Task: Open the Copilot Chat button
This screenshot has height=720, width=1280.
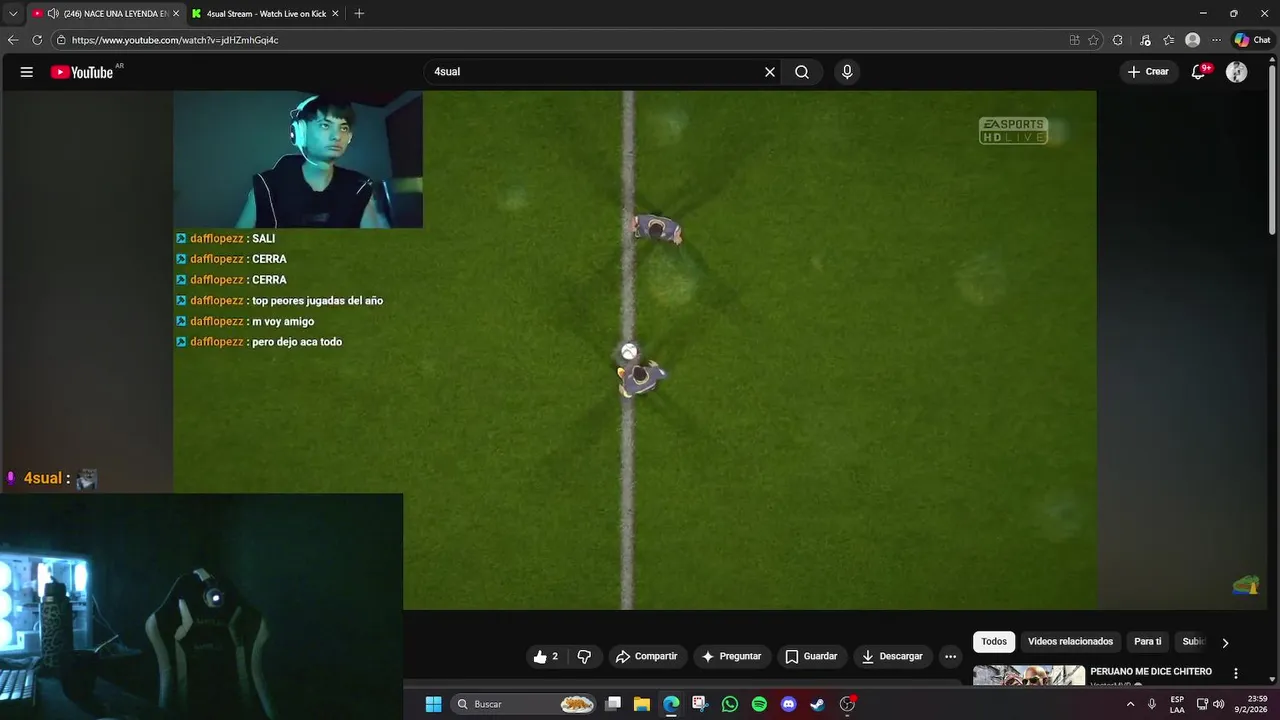Action: 1252,40
